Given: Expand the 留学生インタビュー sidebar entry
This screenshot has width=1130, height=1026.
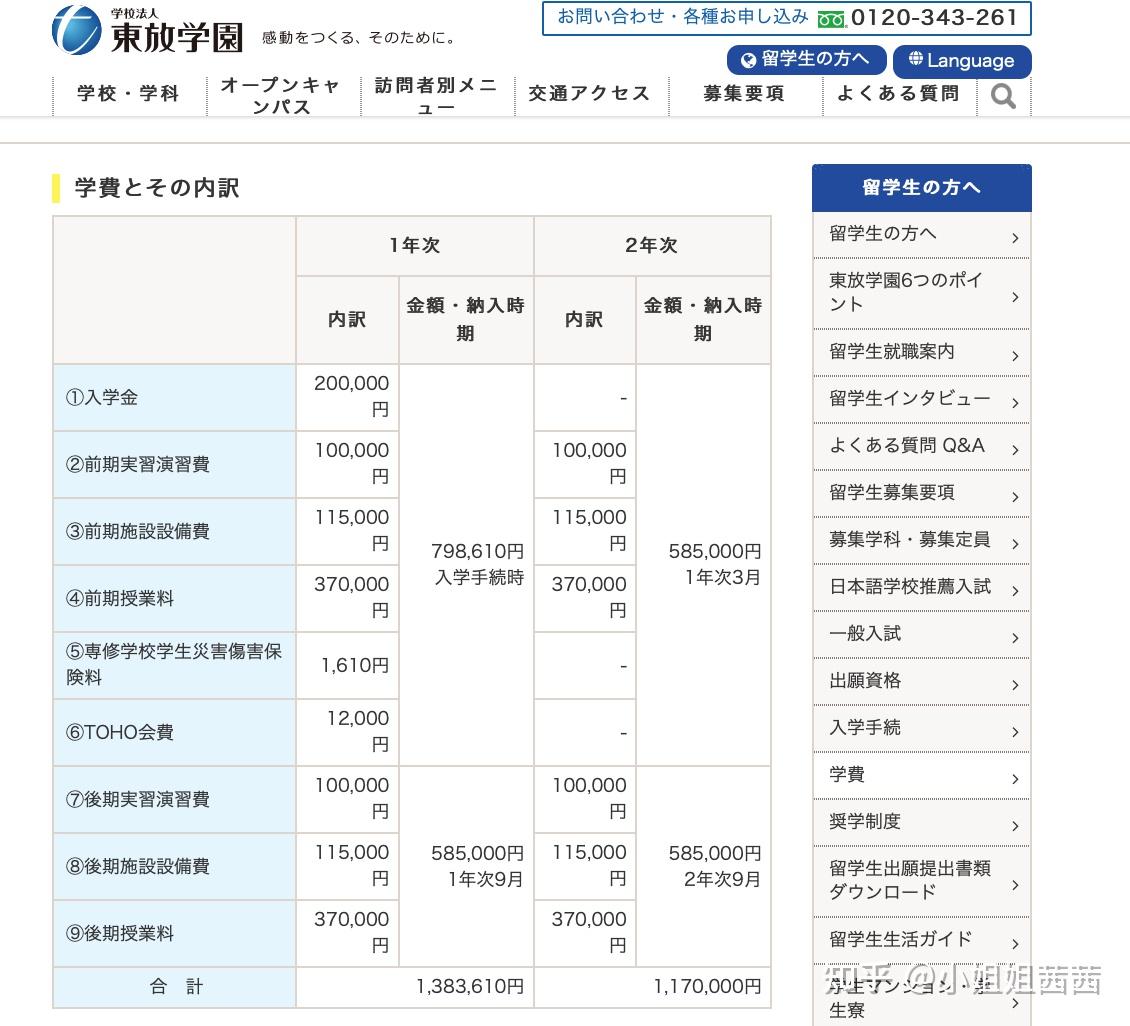Looking at the screenshot, I should coord(1014,400).
